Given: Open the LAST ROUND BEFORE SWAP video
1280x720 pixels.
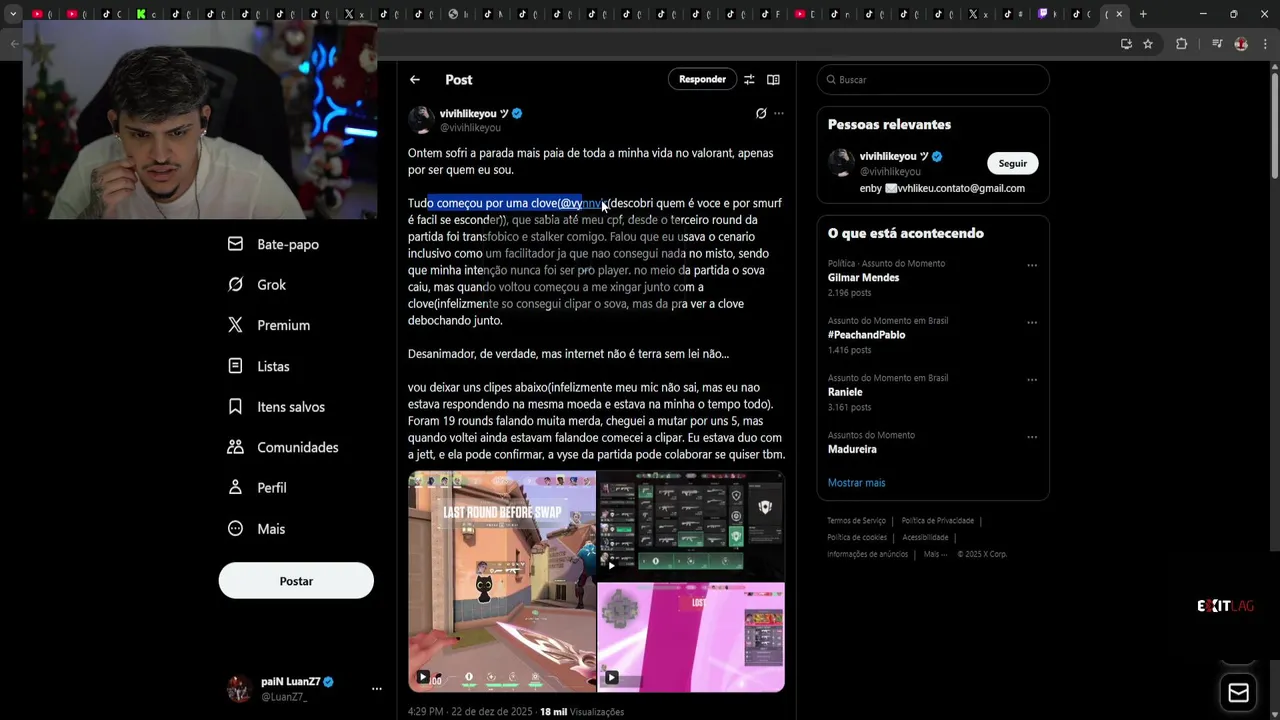Looking at the screenshot, I should [502, 582].
